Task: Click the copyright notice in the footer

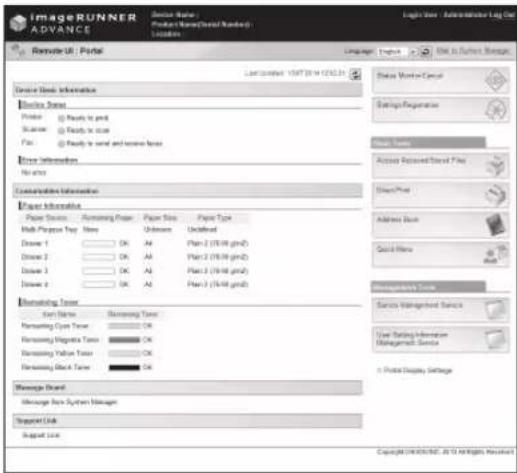Action: (445, 452)
